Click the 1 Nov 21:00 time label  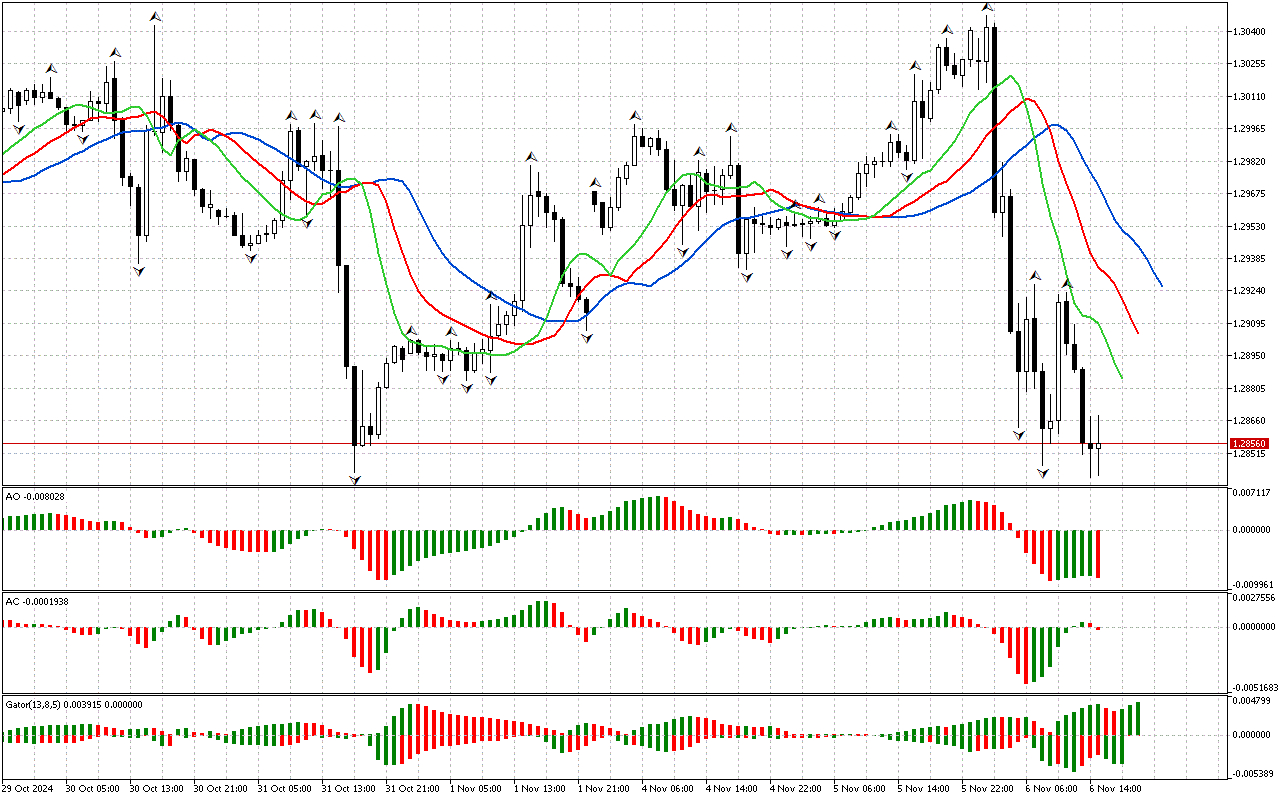tap(605, 789)
